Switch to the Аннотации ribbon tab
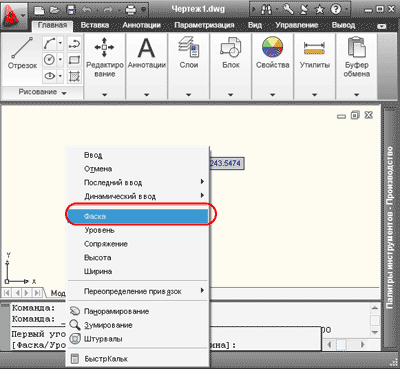Viewport: 400px width, 369px height. tap(141, 25)
